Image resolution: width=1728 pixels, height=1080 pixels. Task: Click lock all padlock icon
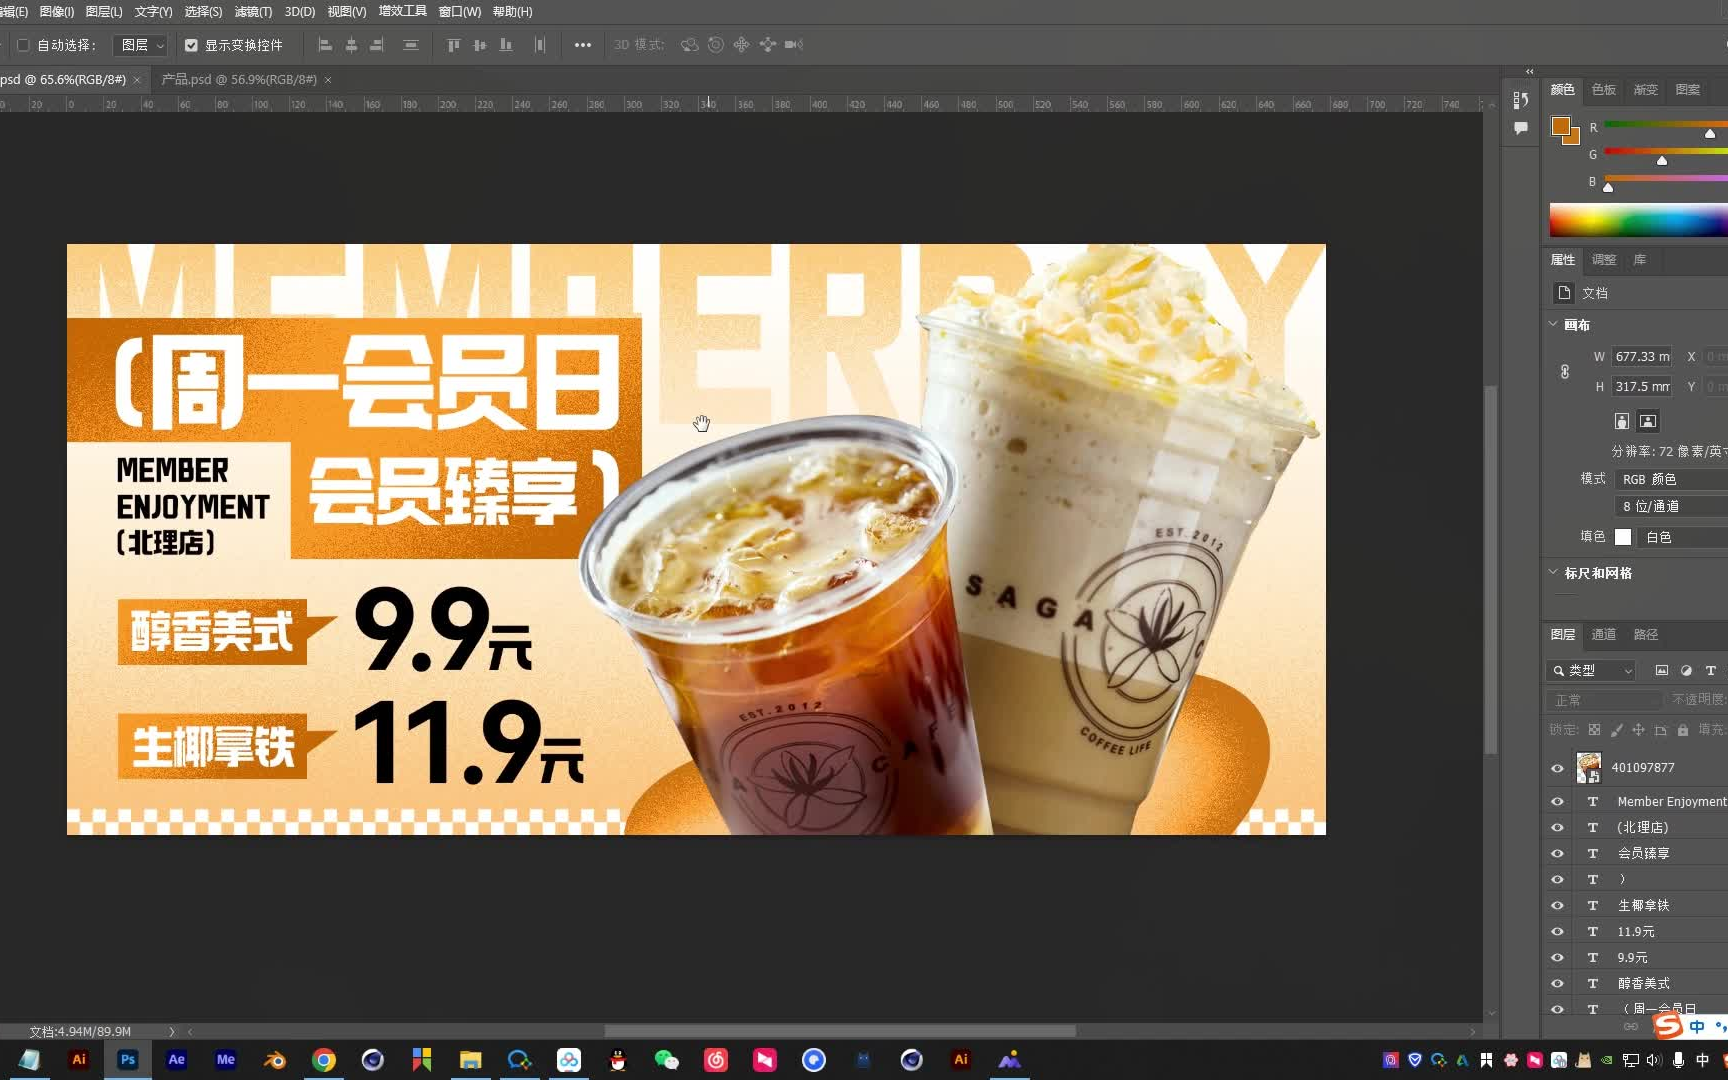click(1683, 730)
